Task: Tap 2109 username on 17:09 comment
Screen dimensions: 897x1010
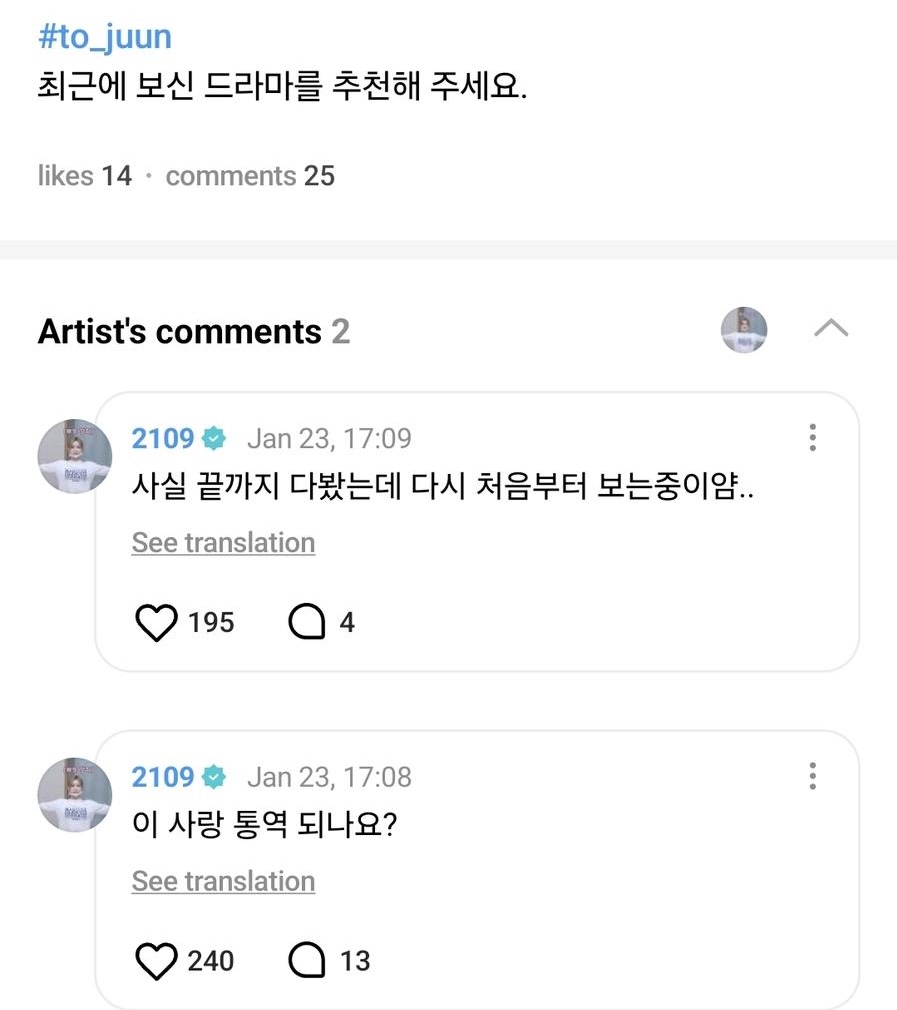Action: pos(163,438)
